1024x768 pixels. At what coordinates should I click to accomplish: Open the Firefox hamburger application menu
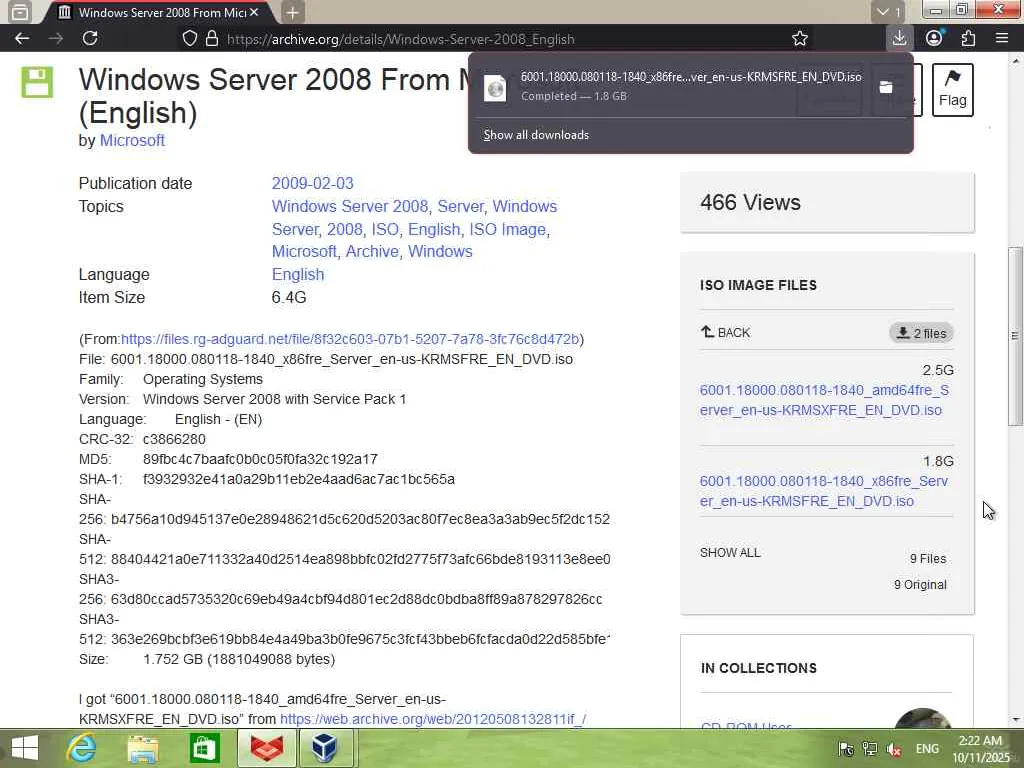click(x=1002, y=38)
